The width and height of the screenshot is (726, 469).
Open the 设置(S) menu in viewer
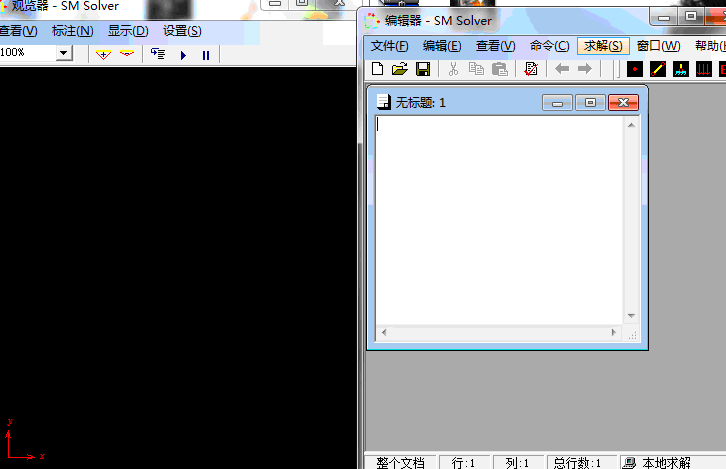[x=182, y=31]
